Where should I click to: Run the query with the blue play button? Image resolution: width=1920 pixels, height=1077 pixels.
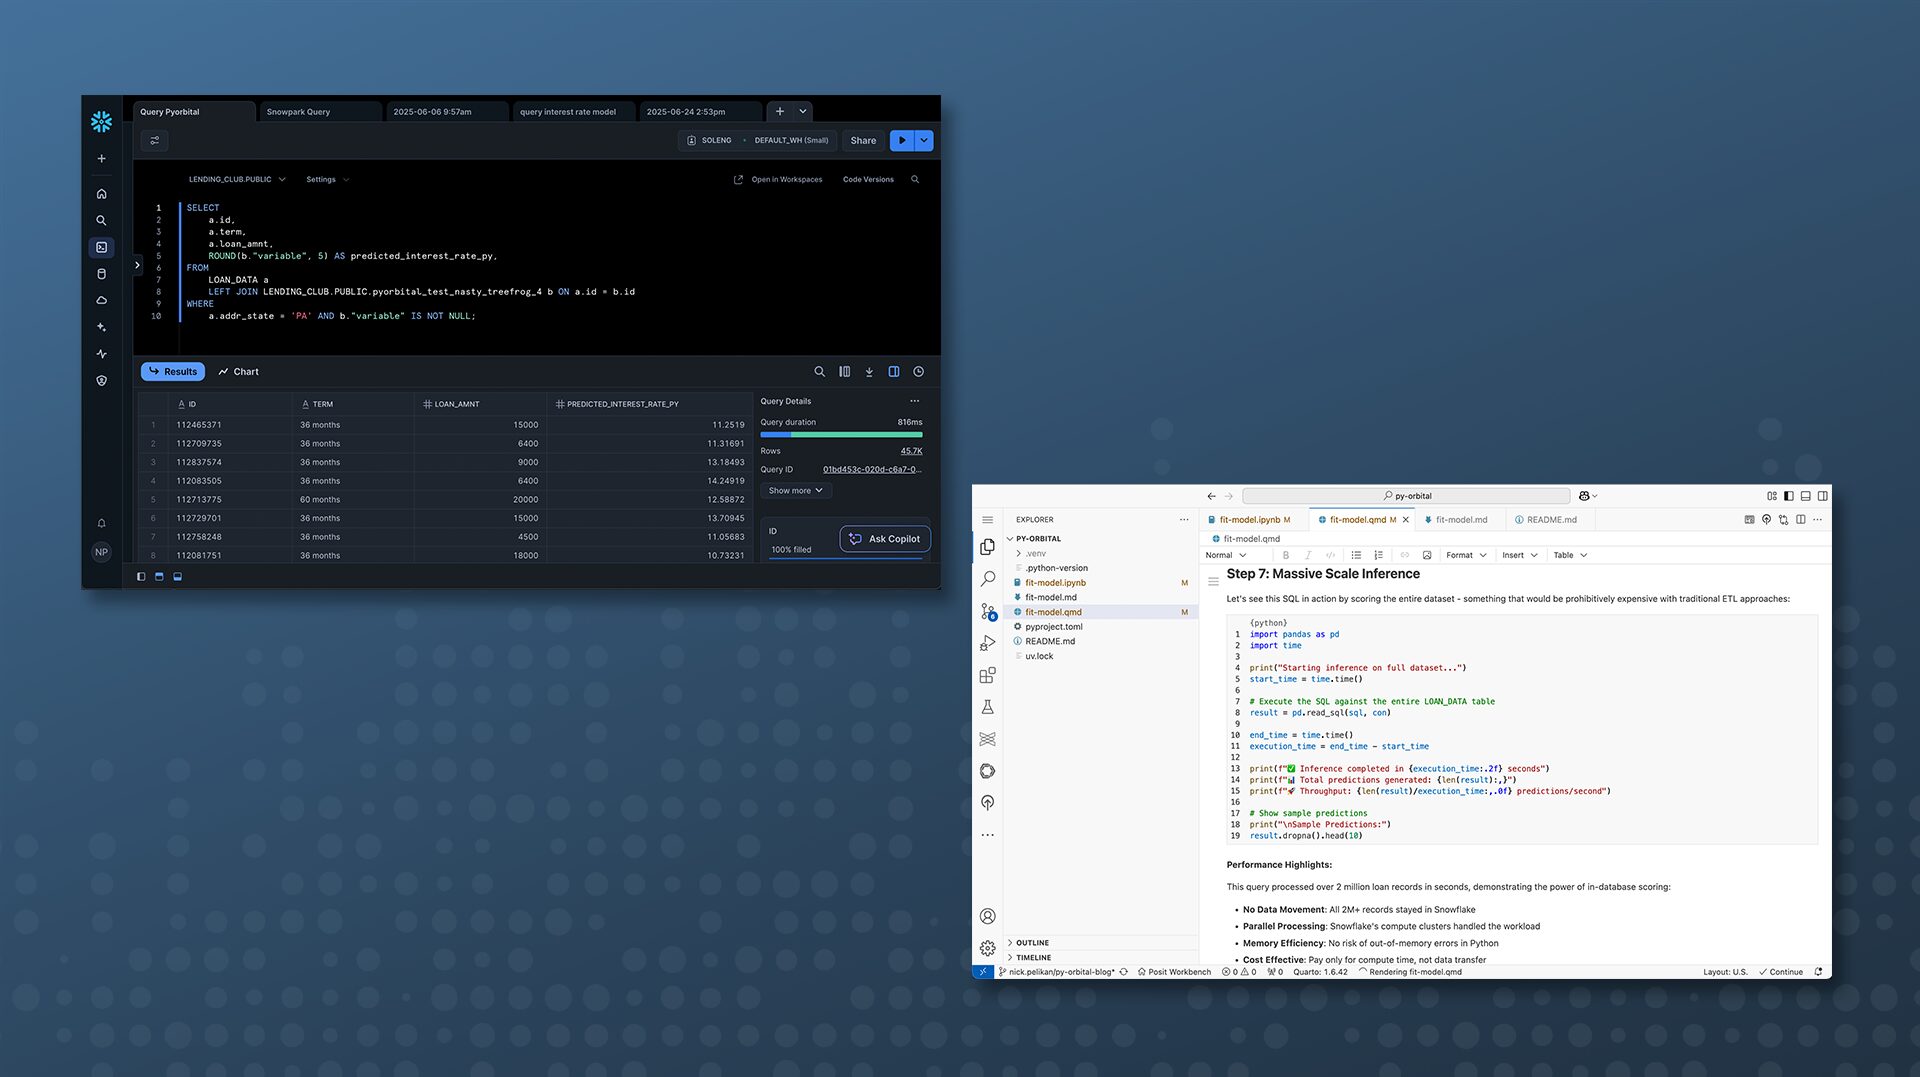[x=902, y=141]
